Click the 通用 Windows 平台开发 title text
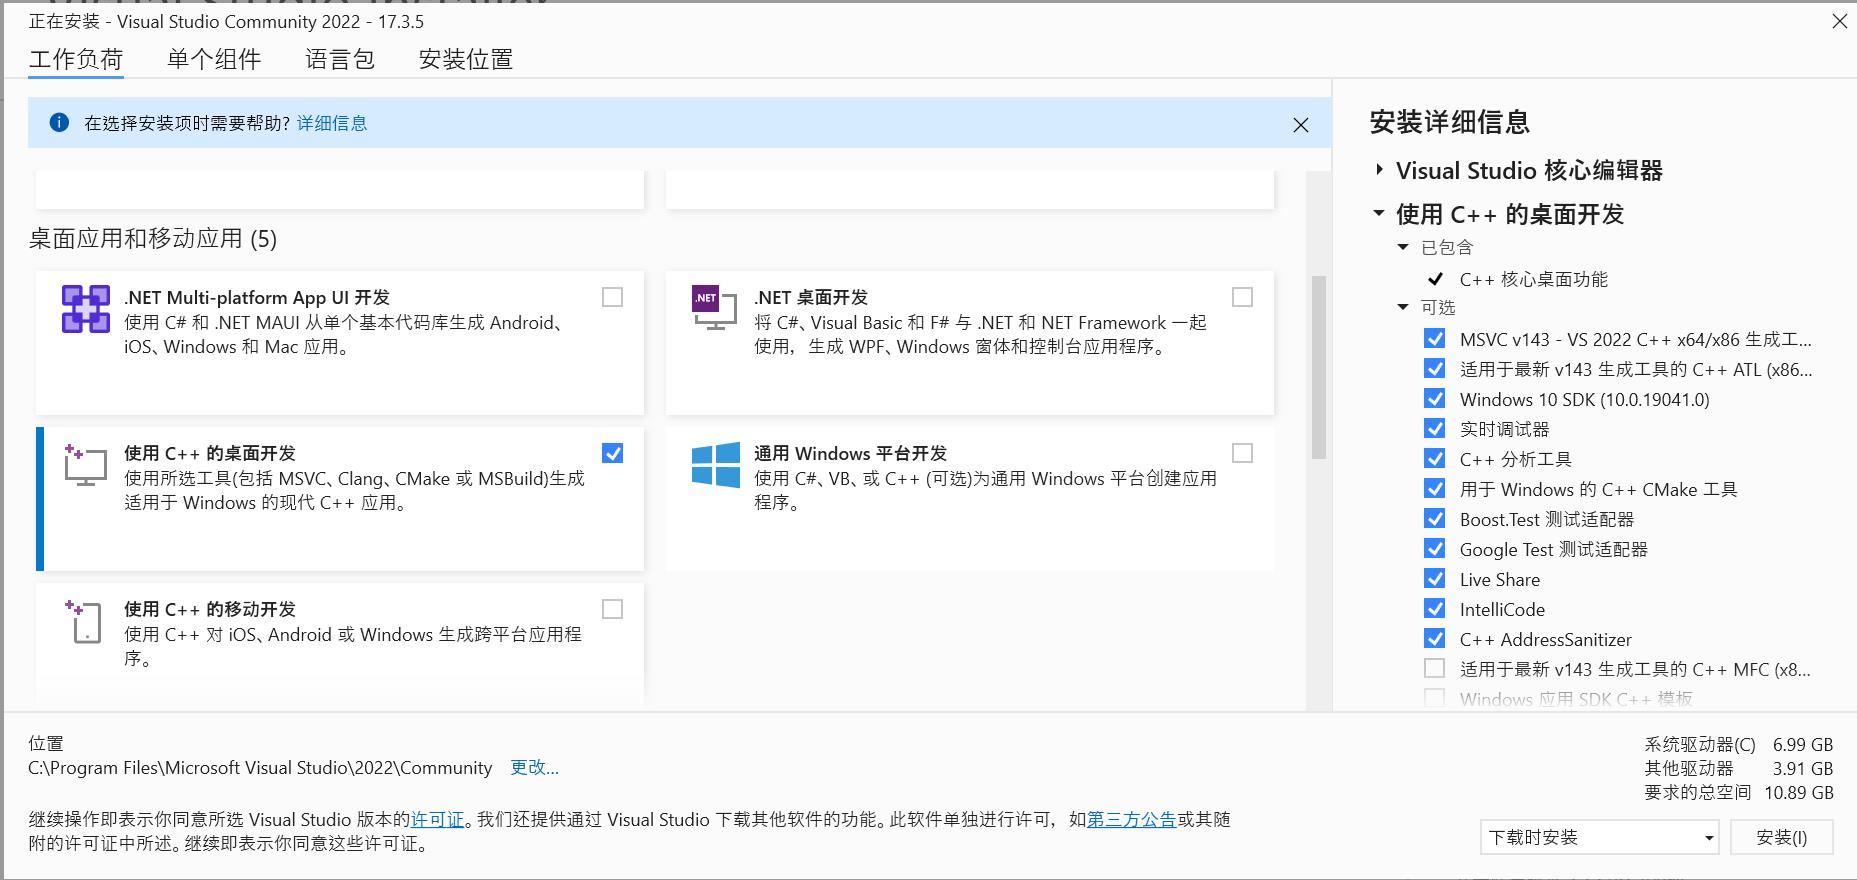 (x=850, y=453)
